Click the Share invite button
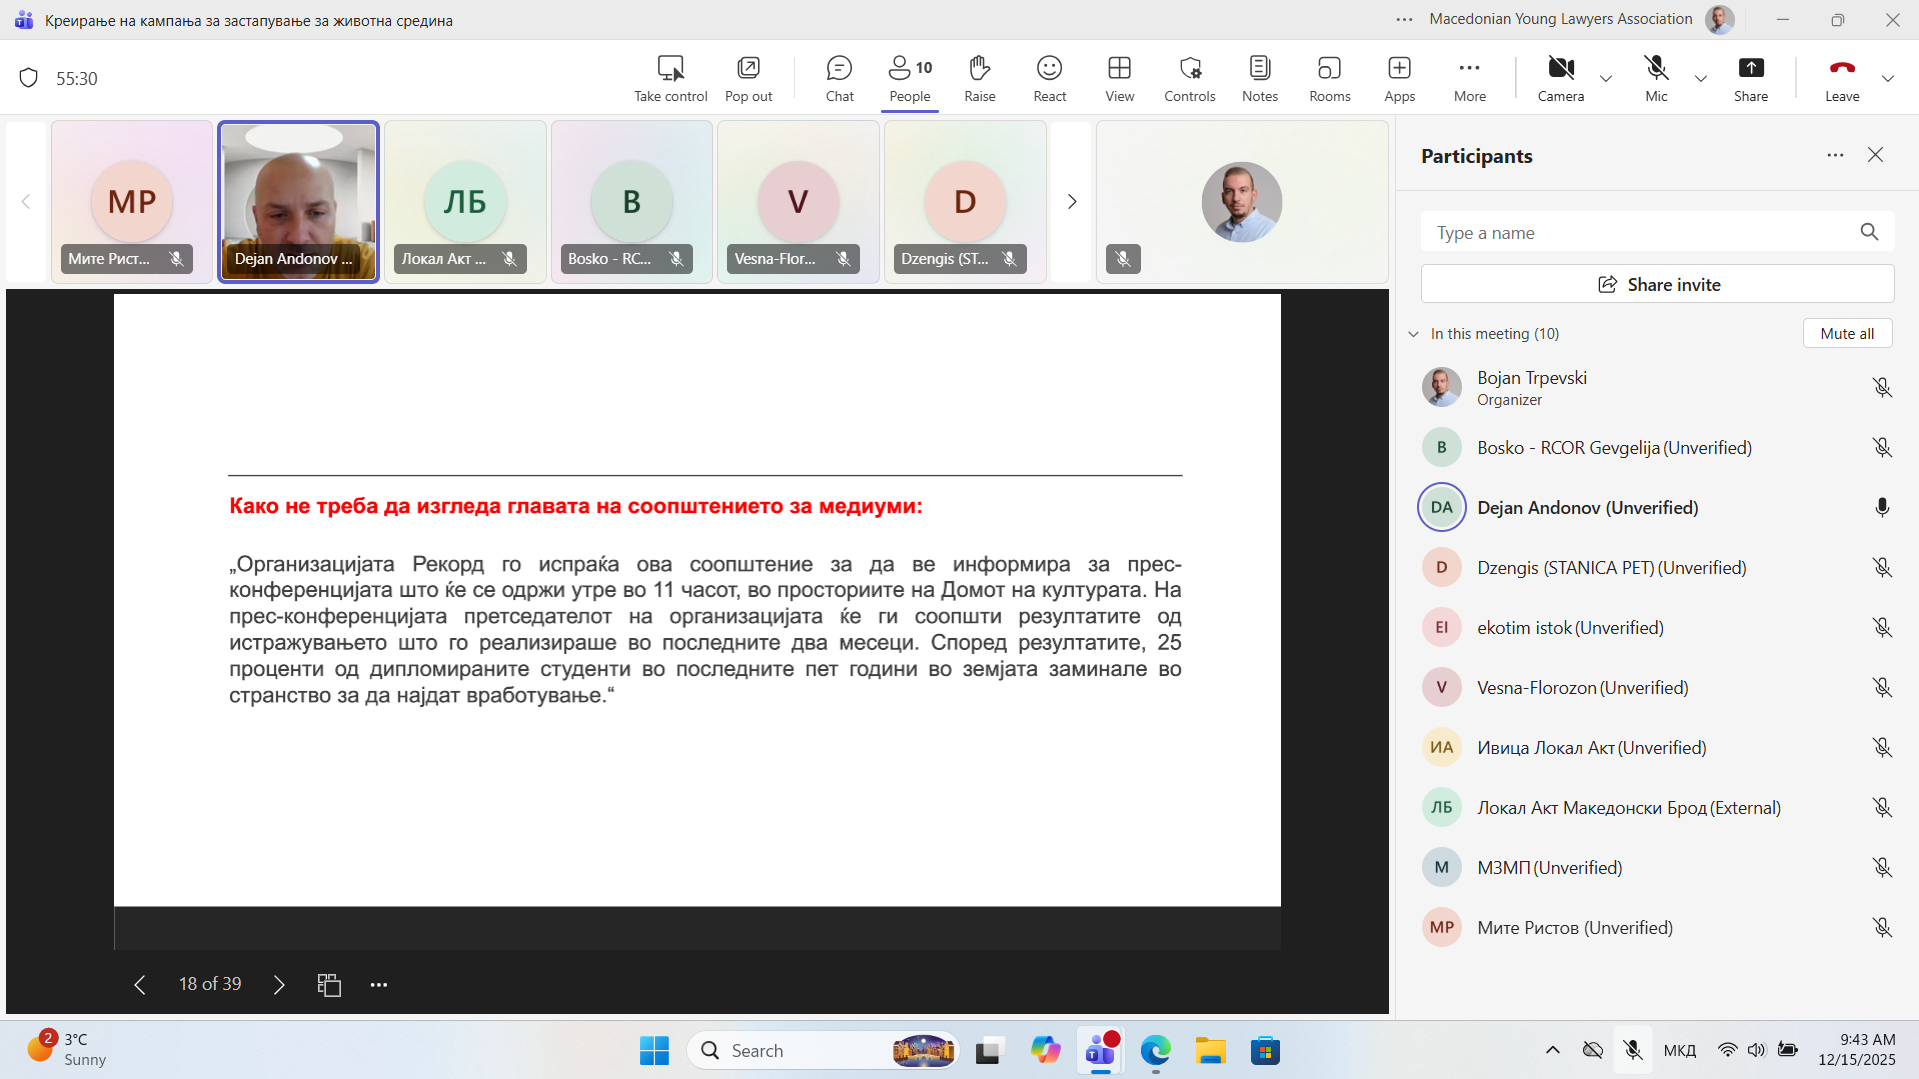 1657,285
